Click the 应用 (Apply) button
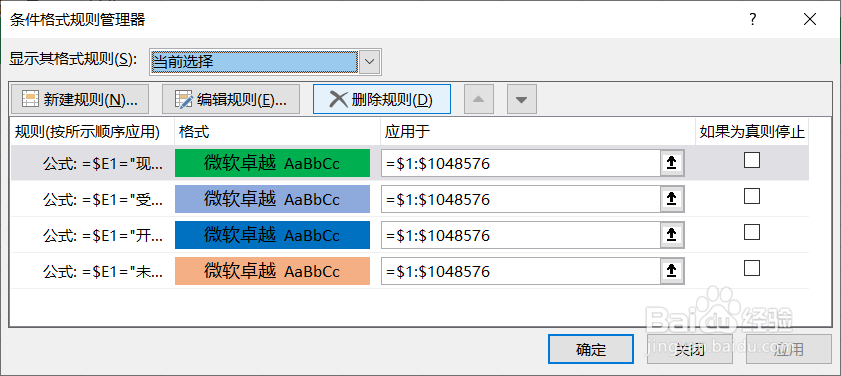Viewport: 841px width, 376px height. click(x=789, y=350)
